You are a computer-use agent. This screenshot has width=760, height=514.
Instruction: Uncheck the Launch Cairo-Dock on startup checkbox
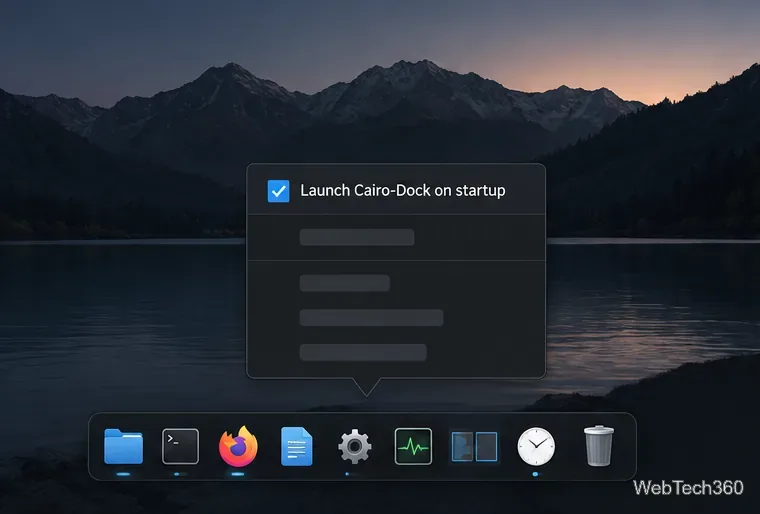coord(279,191)
